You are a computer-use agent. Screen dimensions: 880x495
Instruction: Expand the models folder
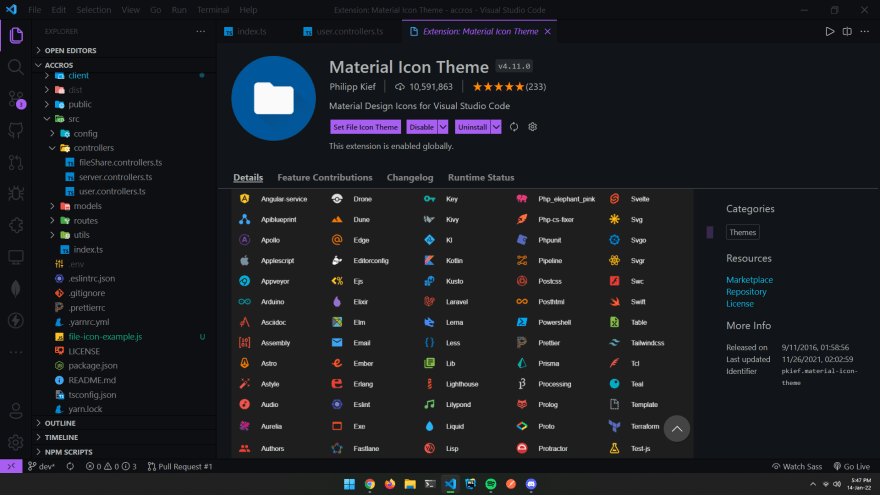click(88, 206)
